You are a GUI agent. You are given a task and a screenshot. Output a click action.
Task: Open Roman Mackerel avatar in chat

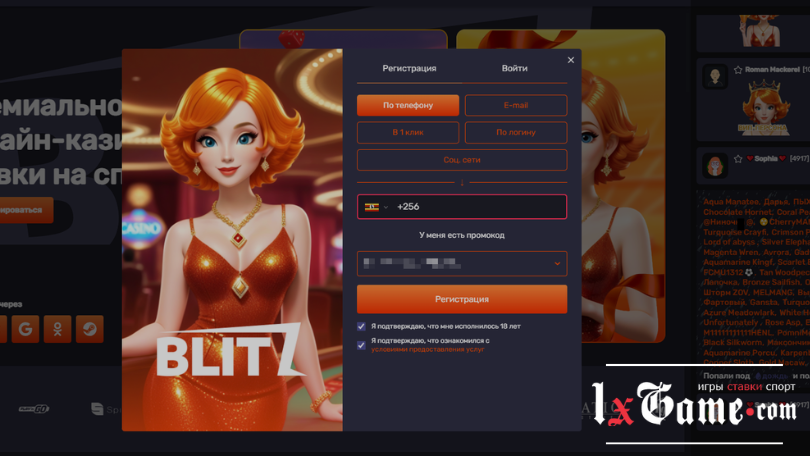(715, 77)
